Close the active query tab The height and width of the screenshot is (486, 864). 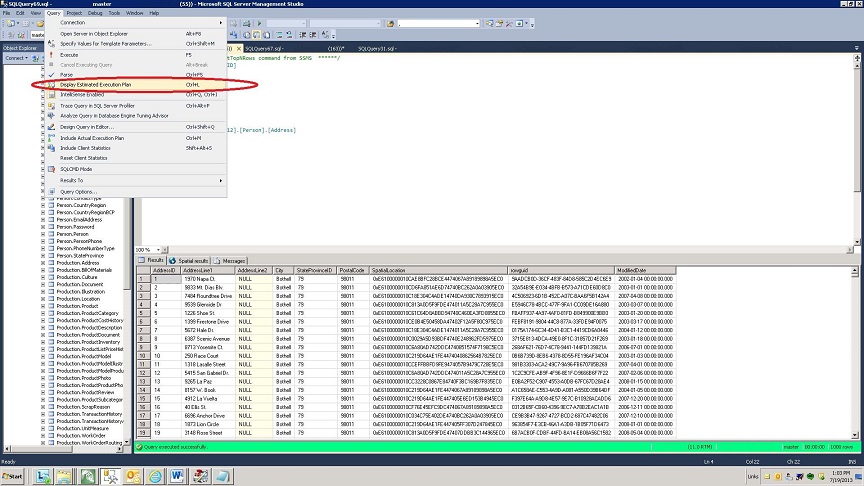tap(239, 48)
